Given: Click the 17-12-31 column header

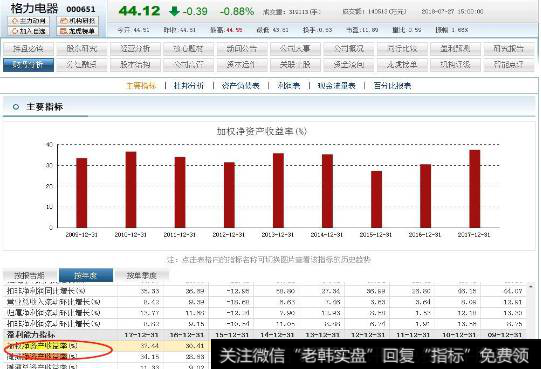Looking at the screenshot, I should (141, 335).
